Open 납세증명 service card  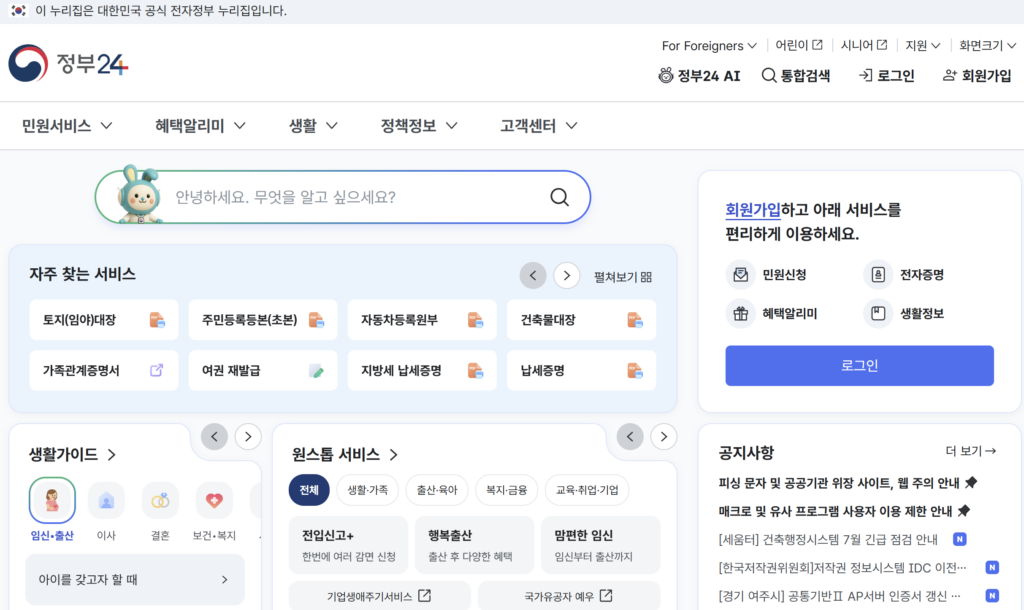pos(581,370)
